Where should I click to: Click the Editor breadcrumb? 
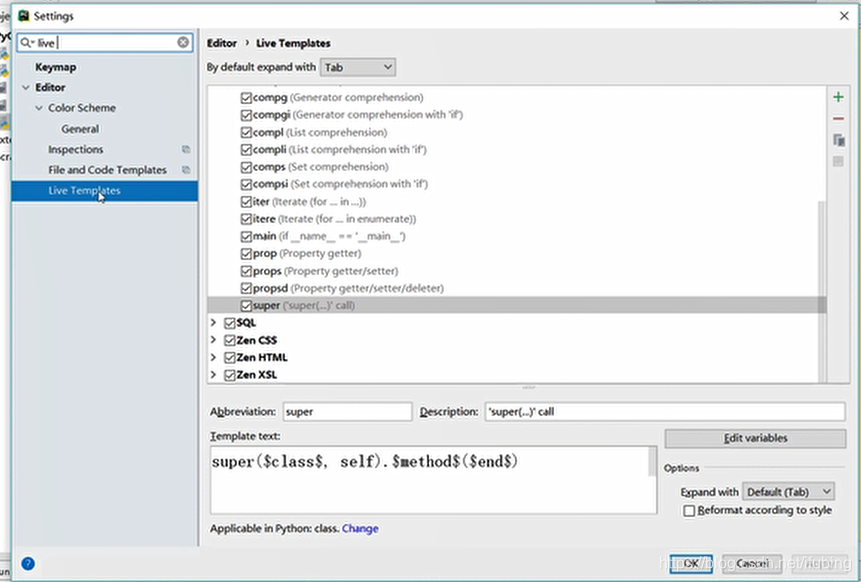tap(222, 43)
